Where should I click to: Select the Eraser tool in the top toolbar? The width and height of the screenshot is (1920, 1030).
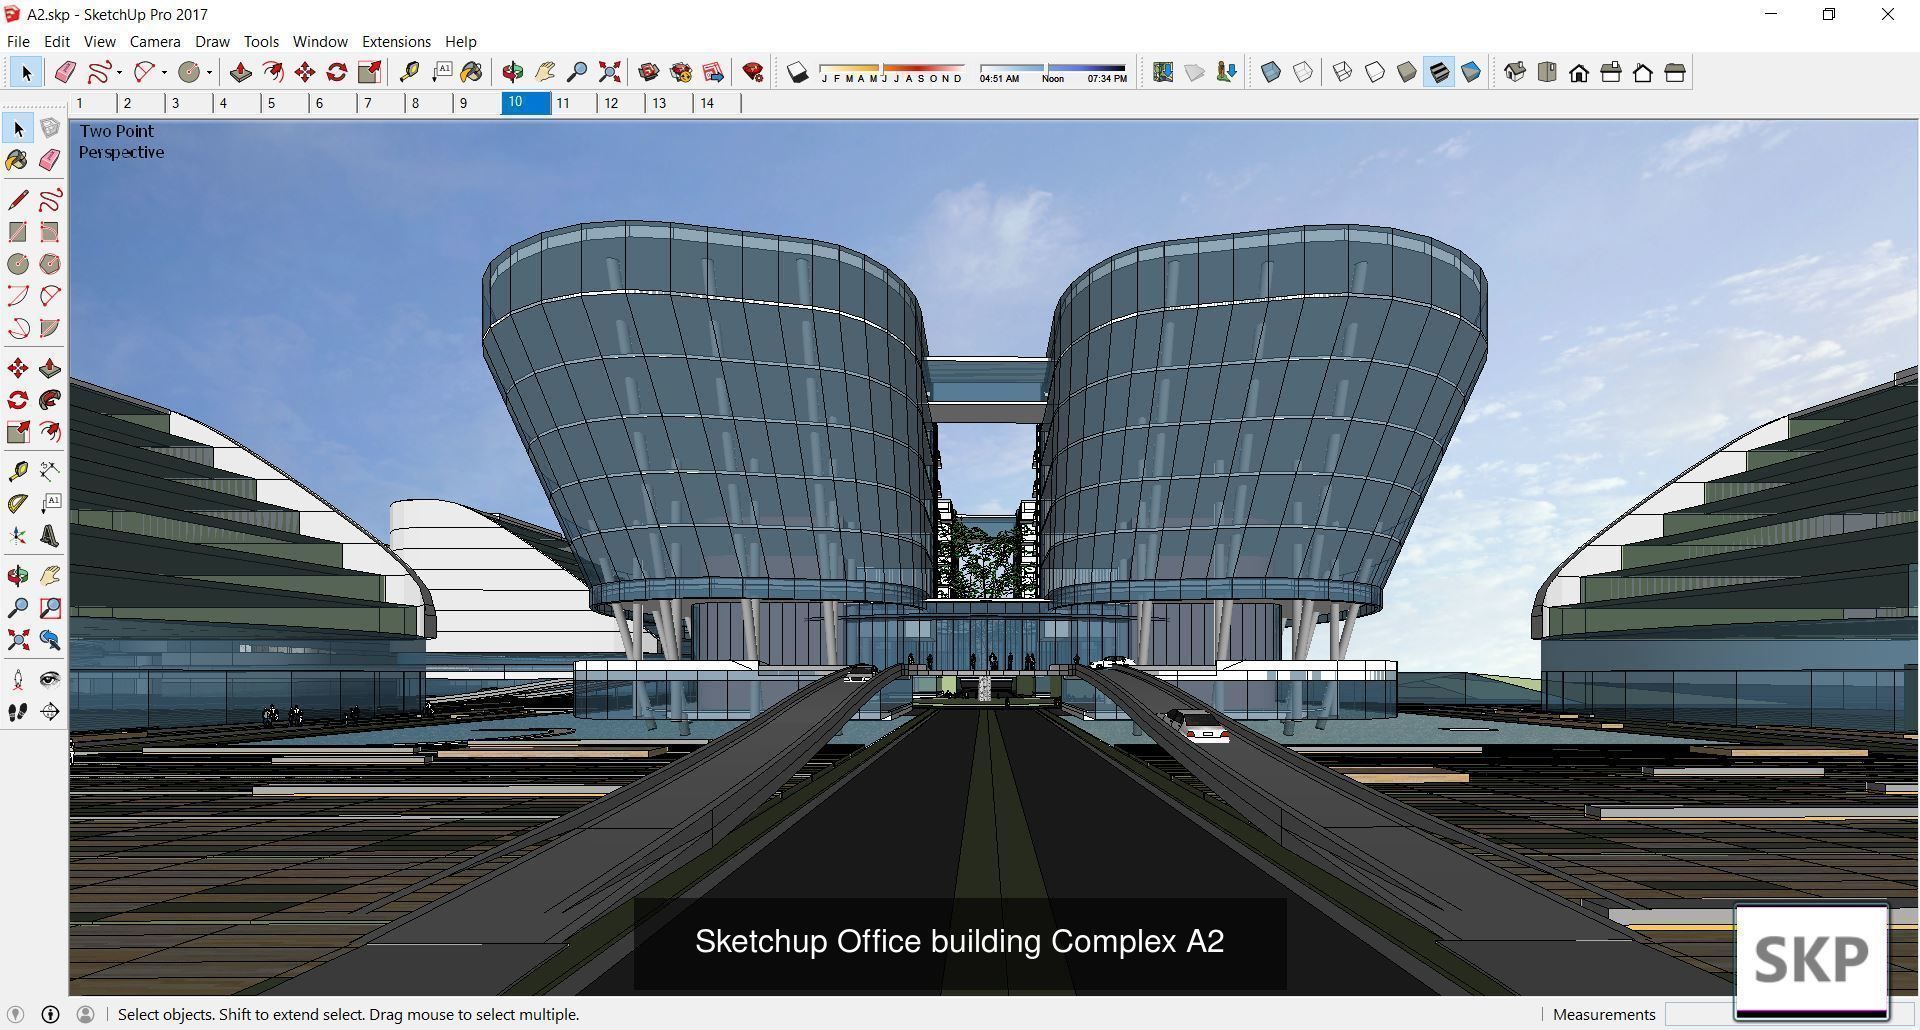coord(65,72)
